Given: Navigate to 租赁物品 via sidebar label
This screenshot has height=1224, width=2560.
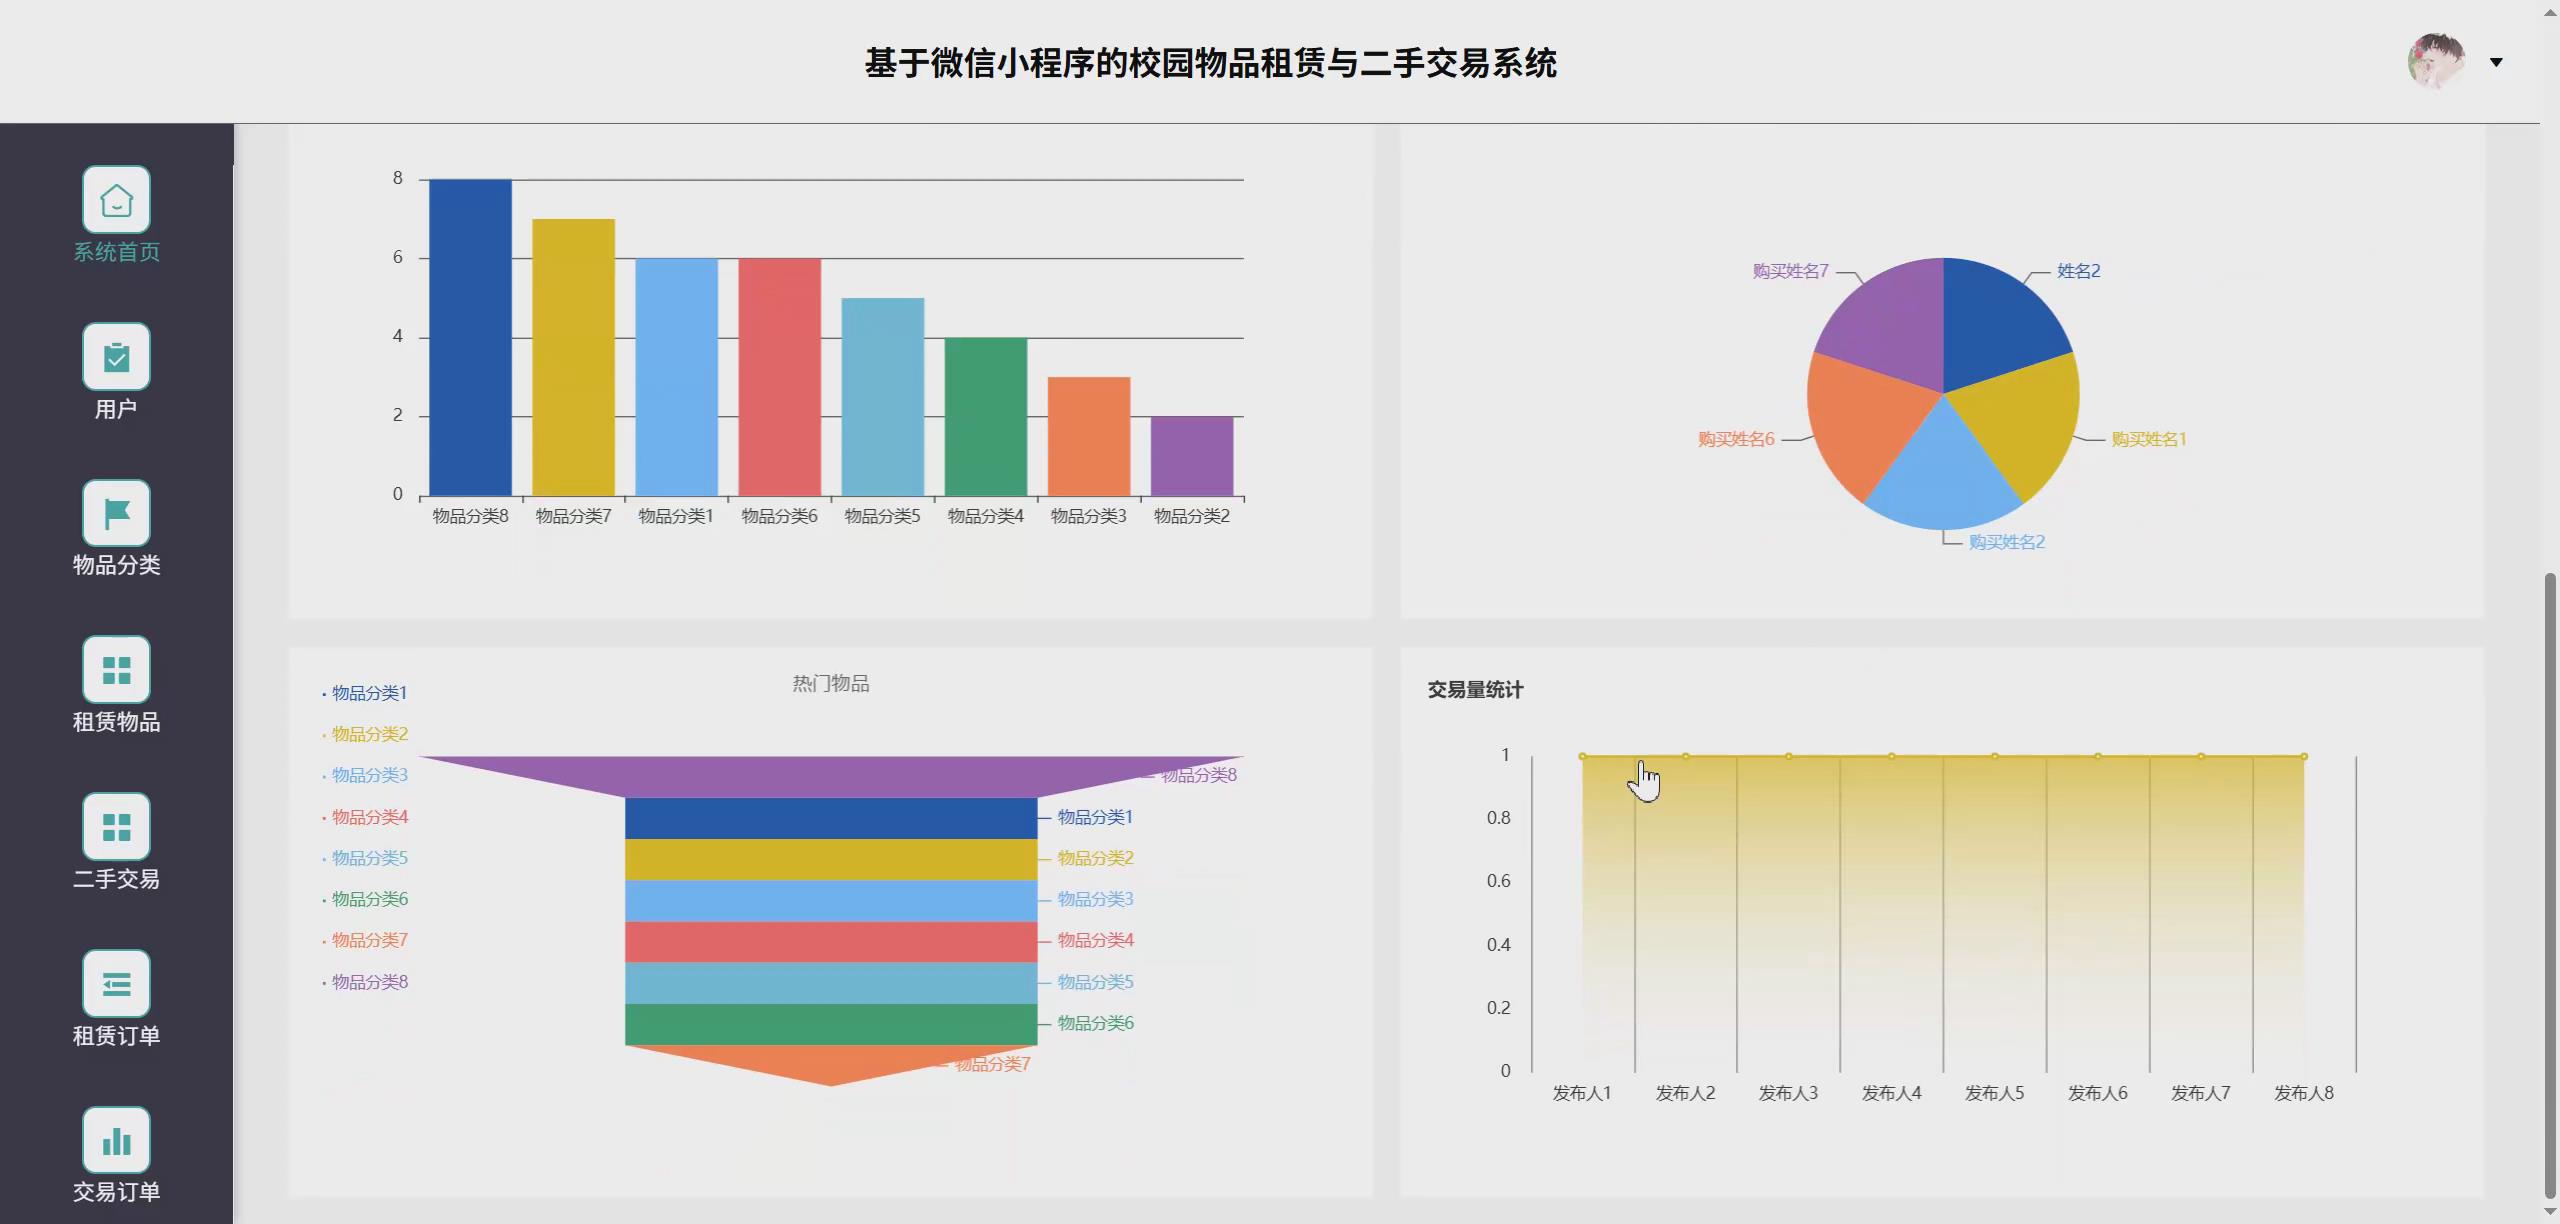Looking at the screenshot, I should tap(116, 723).
